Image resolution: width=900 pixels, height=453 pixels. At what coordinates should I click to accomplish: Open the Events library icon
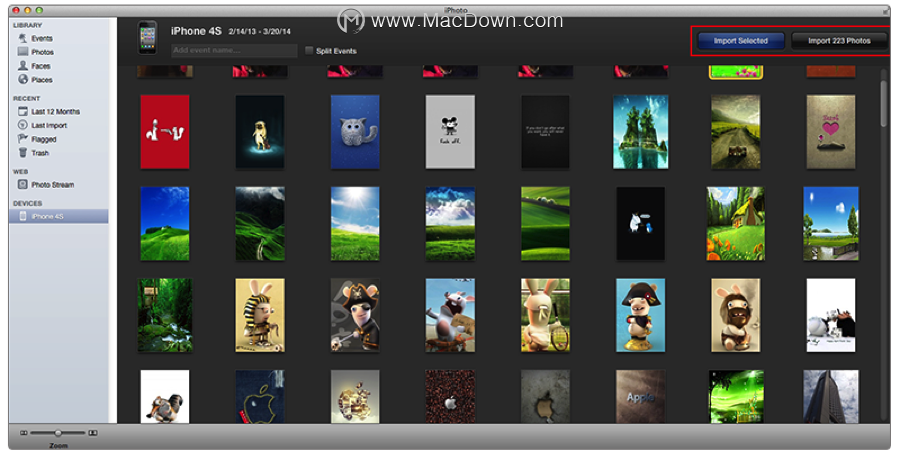pos(23,38)
